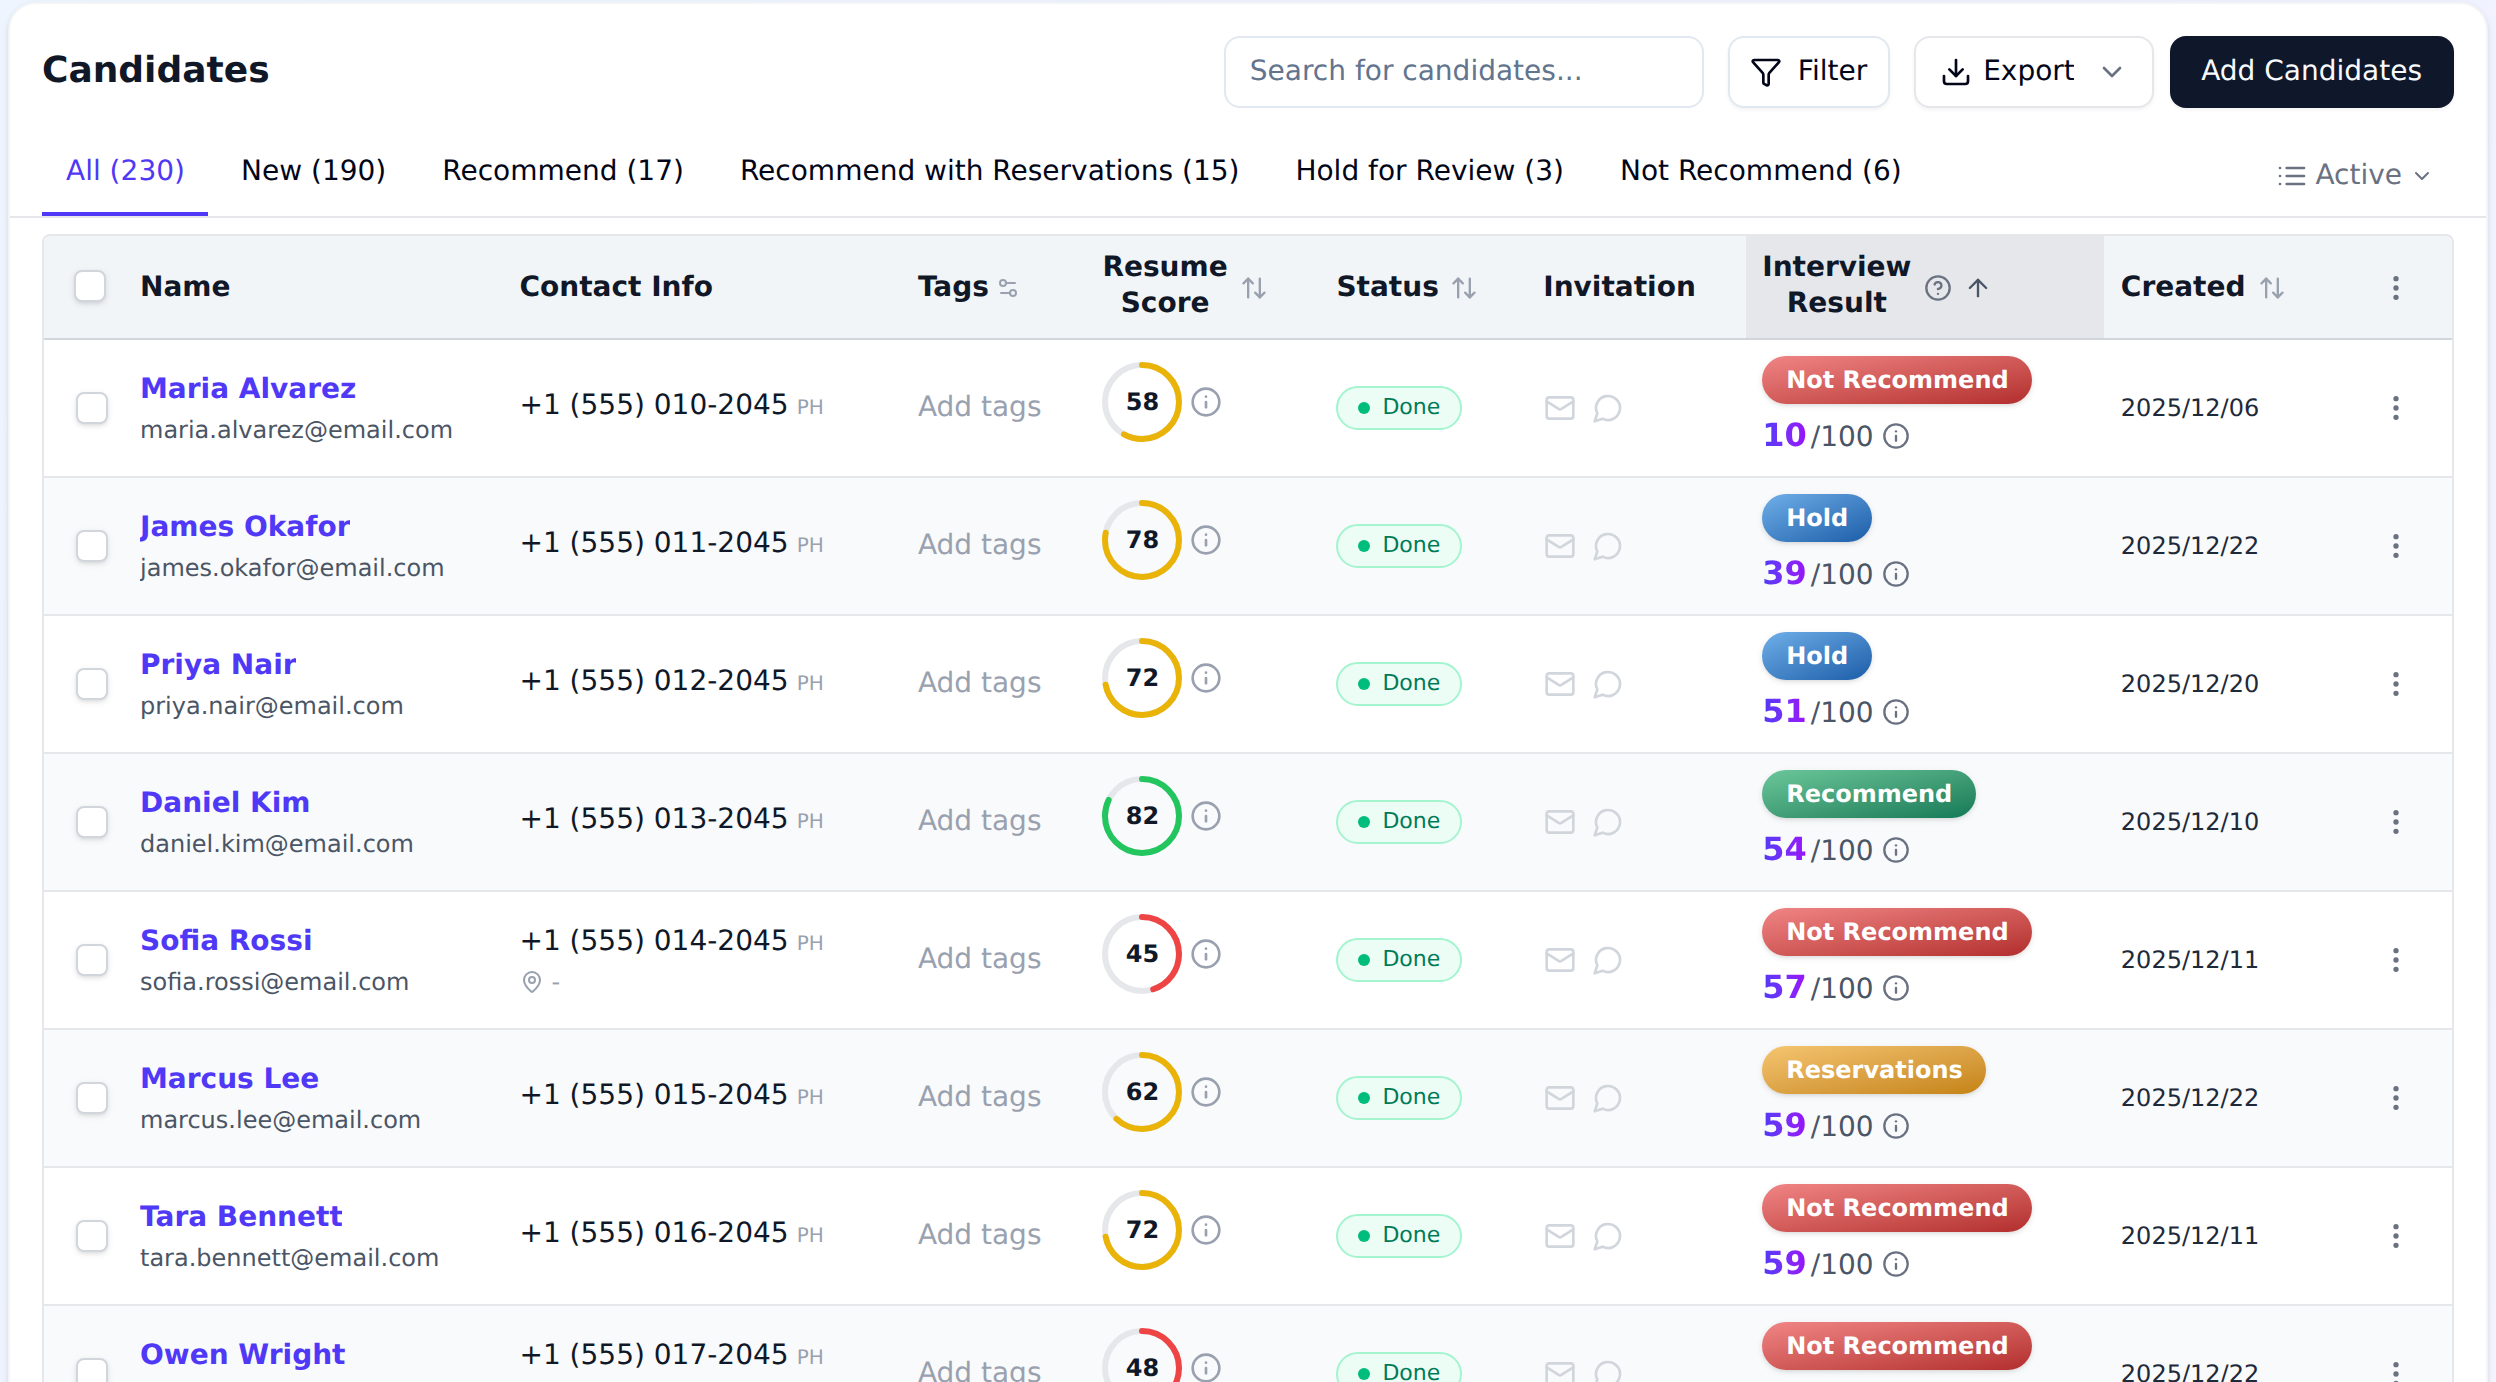Click Marcus Lee's email invitation icon
Viewport: 2496px width, 1382px height.
coord(1560,1098)
